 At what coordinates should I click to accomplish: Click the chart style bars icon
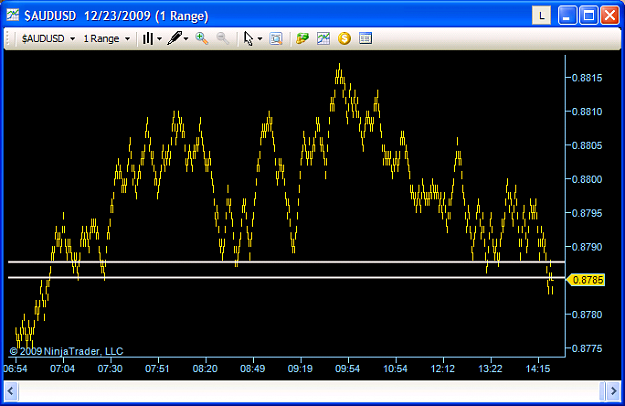pos(148,39)
